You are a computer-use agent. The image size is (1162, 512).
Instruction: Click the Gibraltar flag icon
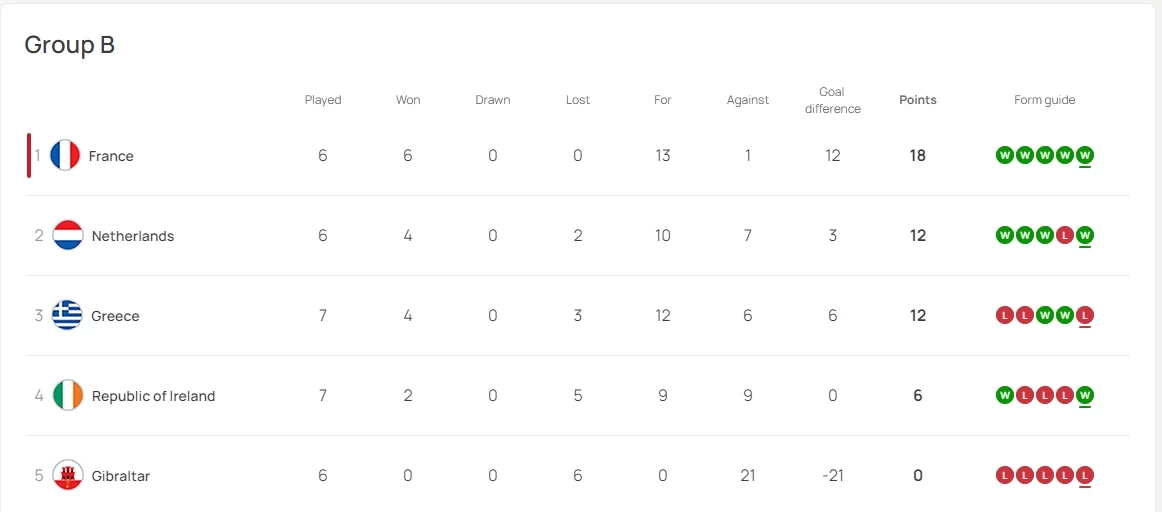[x=67, y=475]
